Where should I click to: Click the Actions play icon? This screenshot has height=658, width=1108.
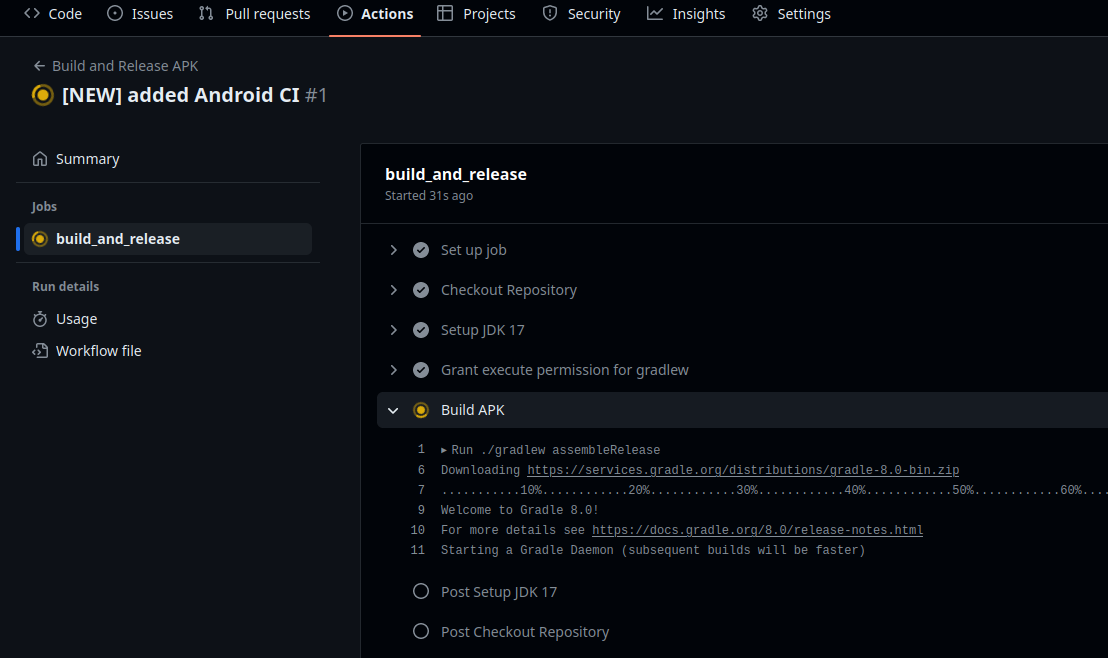point(345,13)
